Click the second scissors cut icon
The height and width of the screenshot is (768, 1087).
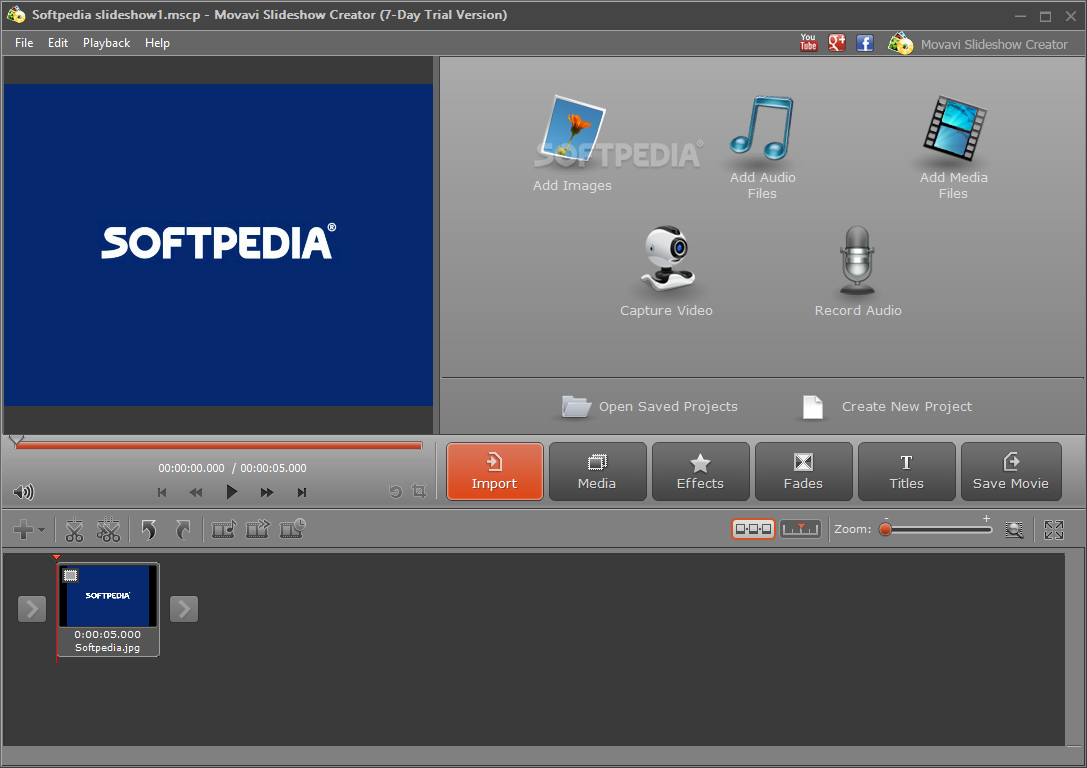108,530
